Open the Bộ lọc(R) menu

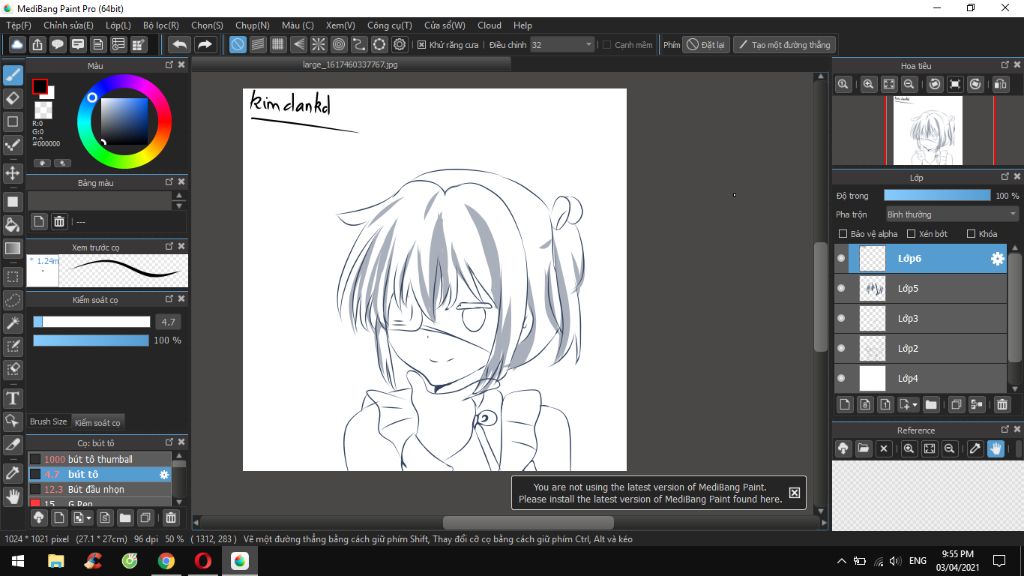click(161, 25)
